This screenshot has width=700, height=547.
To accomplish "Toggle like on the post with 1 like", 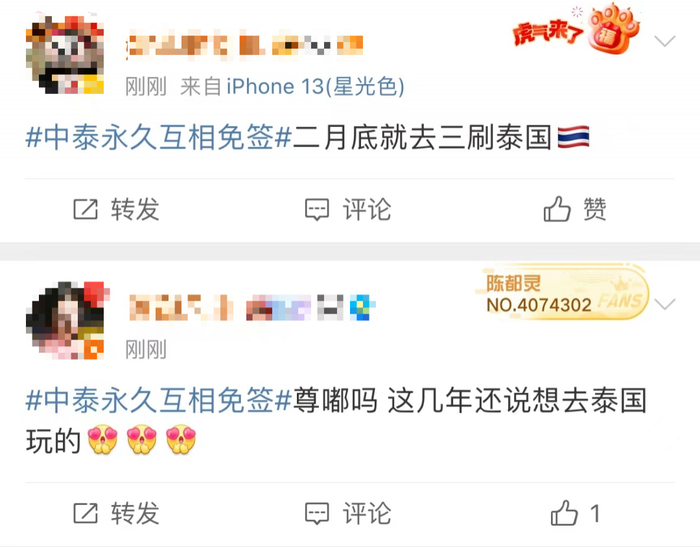I will coord(564,513).
